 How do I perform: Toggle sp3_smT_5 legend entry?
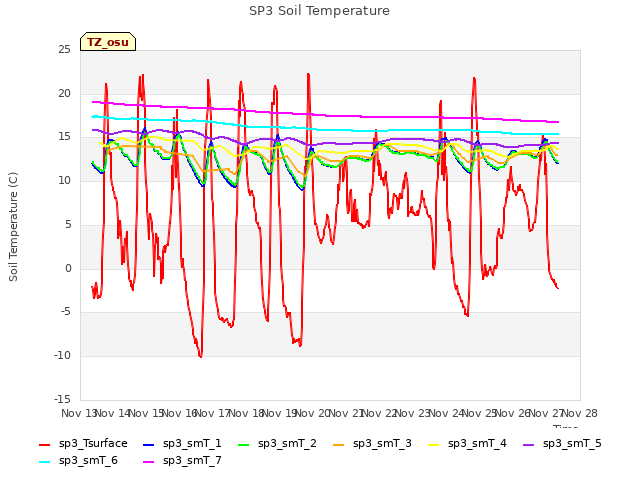(x=562, y=444)
